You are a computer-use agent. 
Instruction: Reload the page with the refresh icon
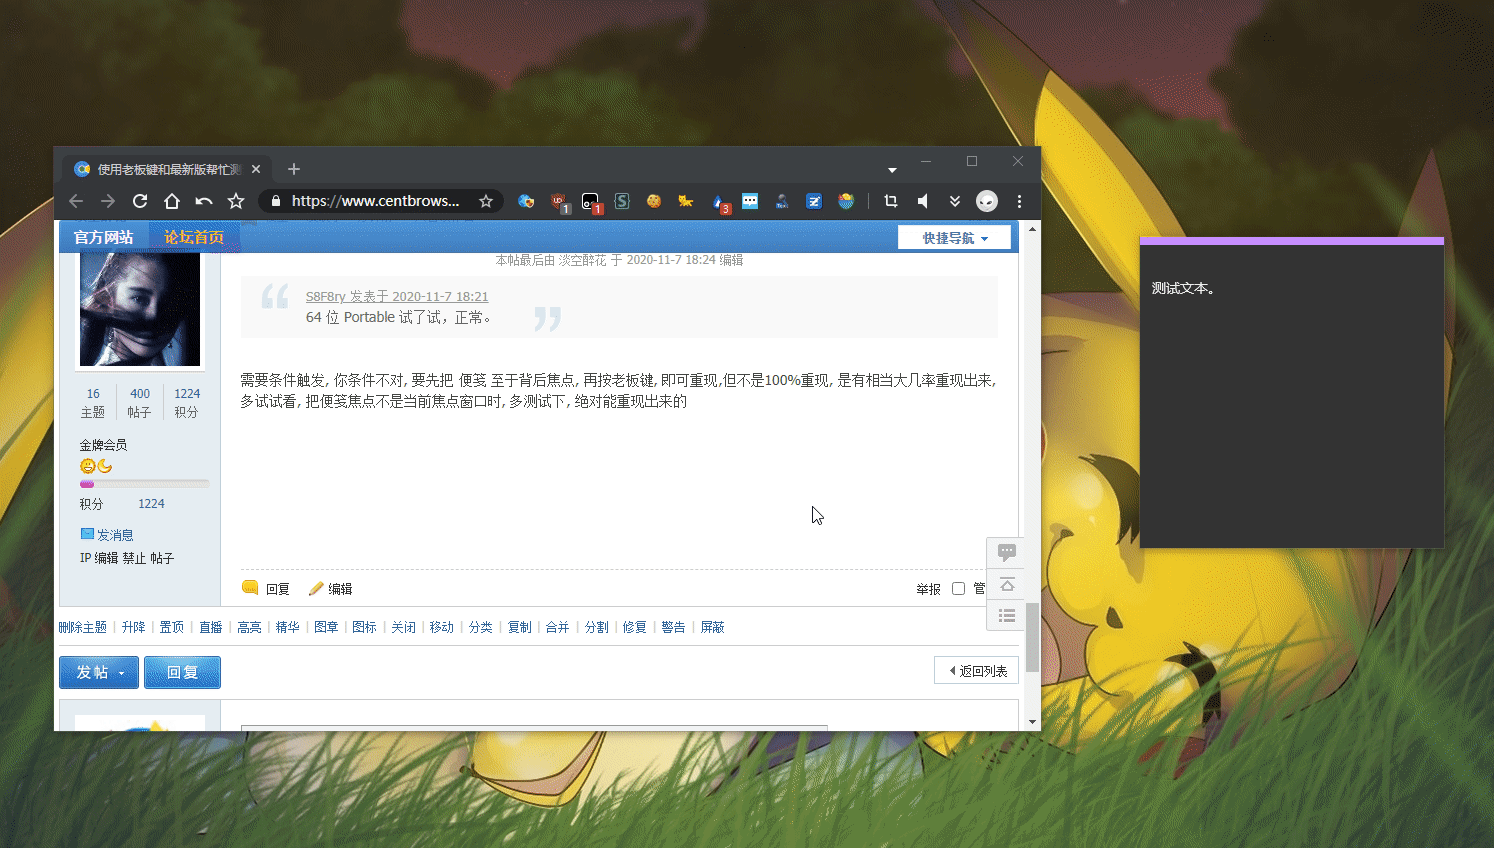coord(140,201)
